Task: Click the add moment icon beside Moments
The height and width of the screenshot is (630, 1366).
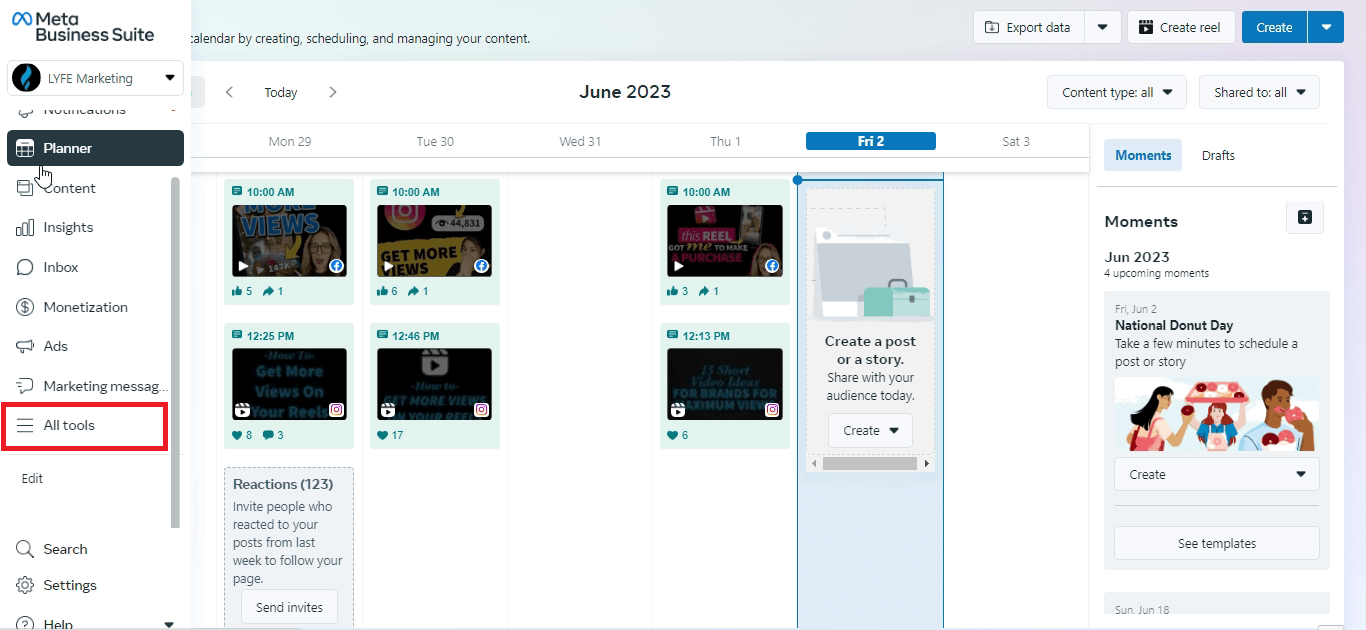Action: tap(1304, 218)
